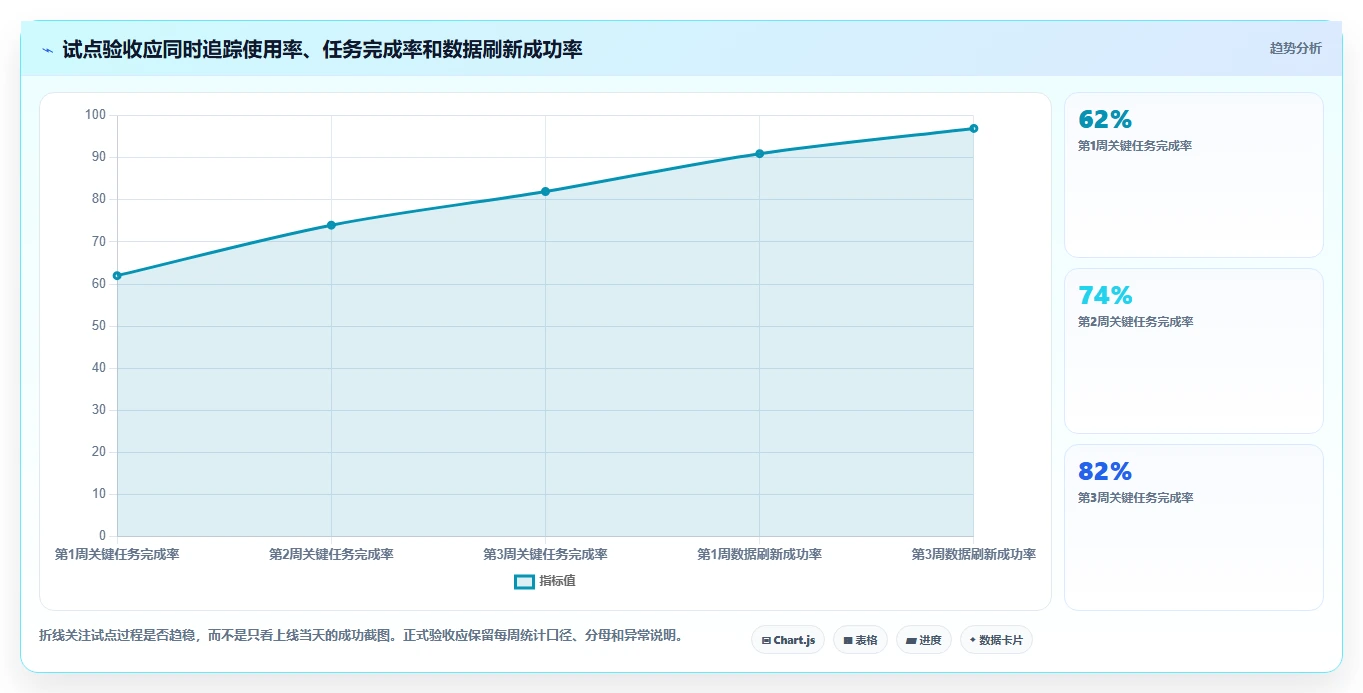Click the 试点验收 title heading text

(x=322, y=49)
